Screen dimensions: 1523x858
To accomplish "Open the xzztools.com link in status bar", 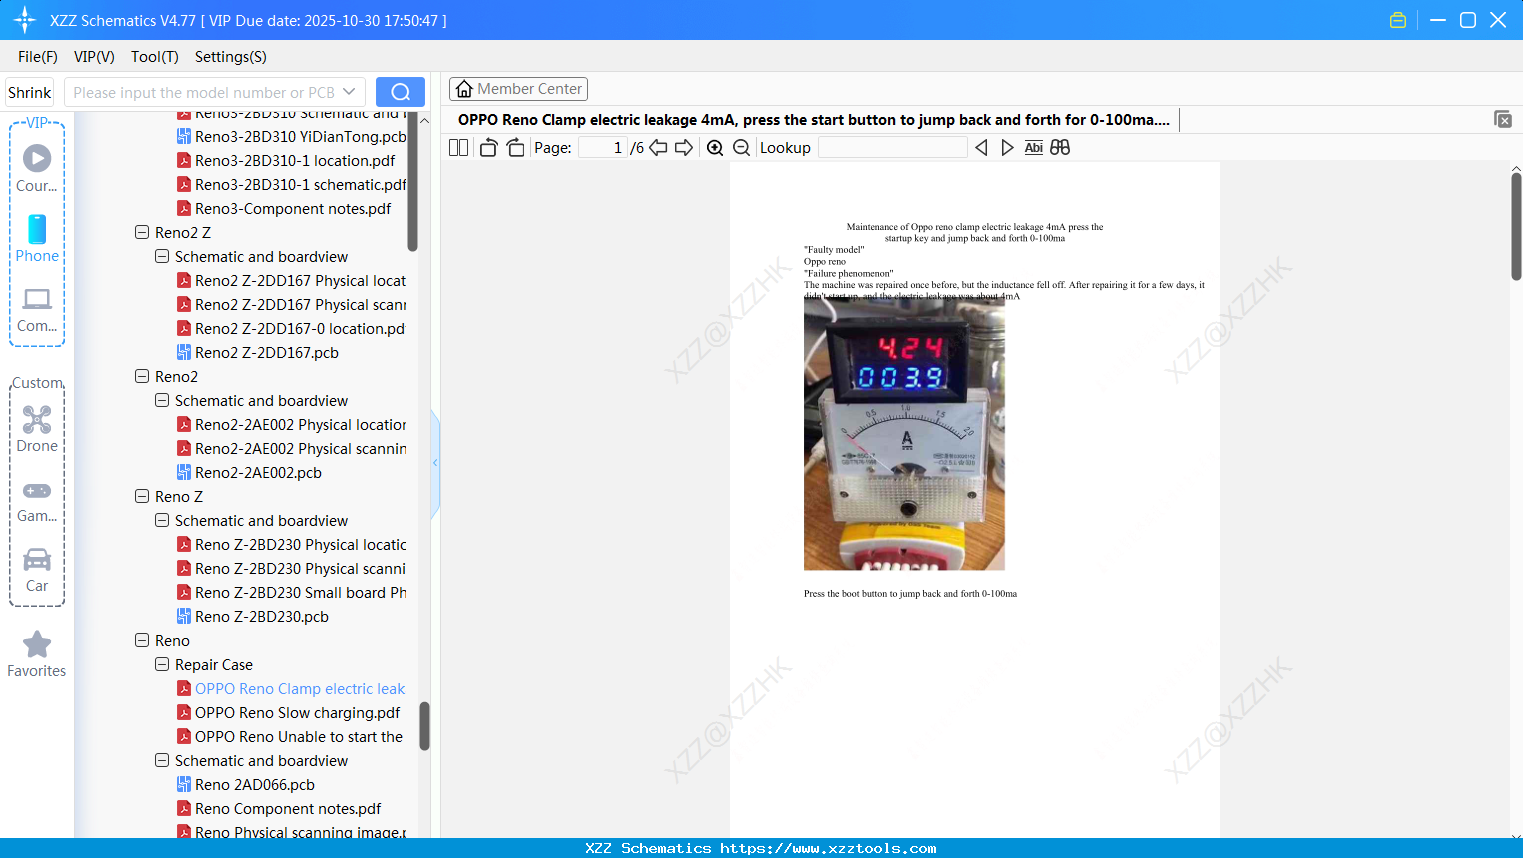I will [x=828, y=848].
